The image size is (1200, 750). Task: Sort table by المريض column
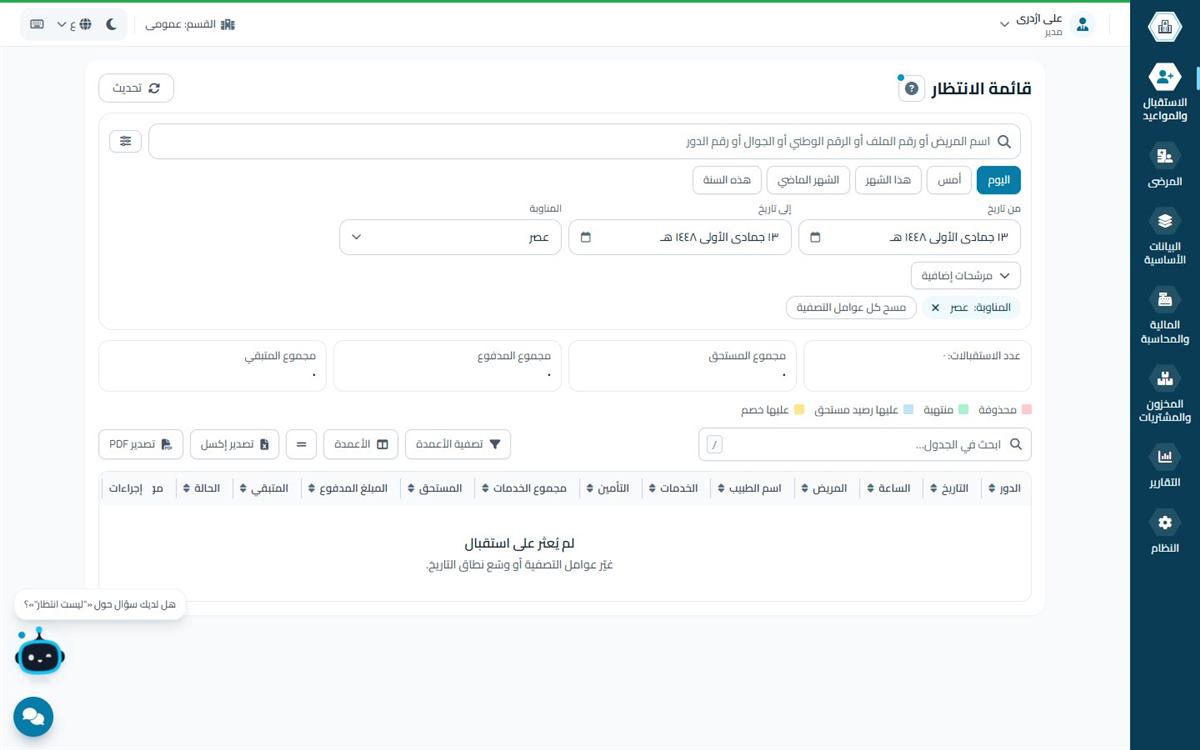[823, 488]
